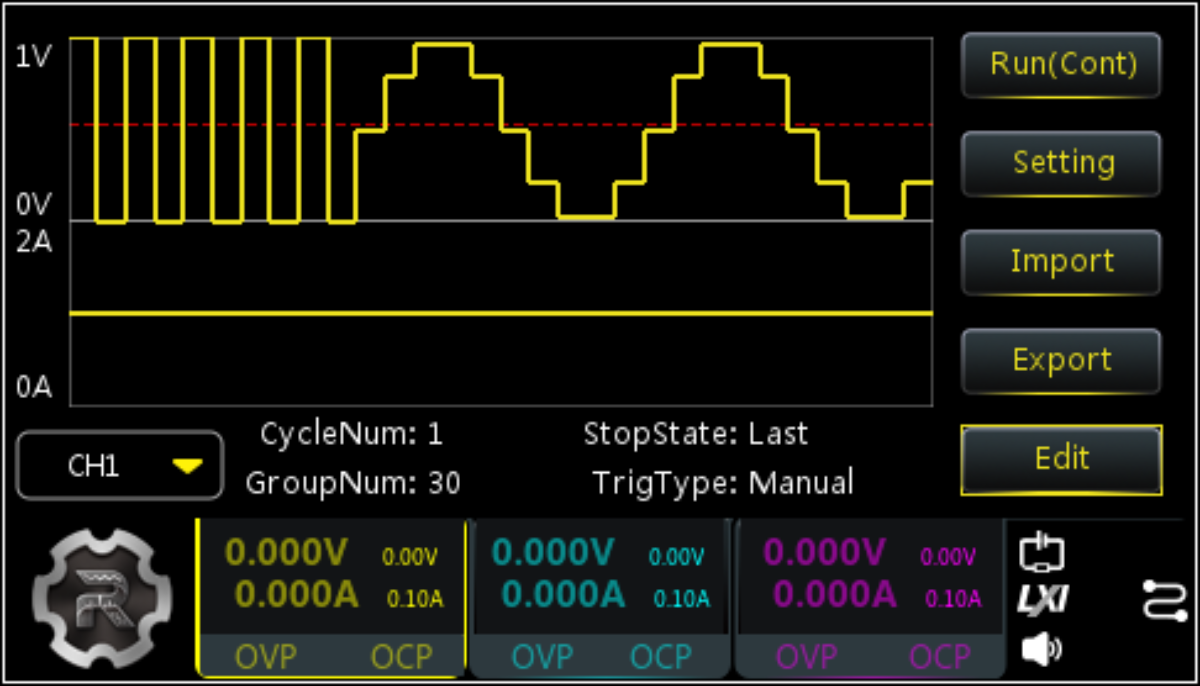The image size is (1200, 686).
Task: Toggle OVP on the cyan channel 2
Action: 544,657
